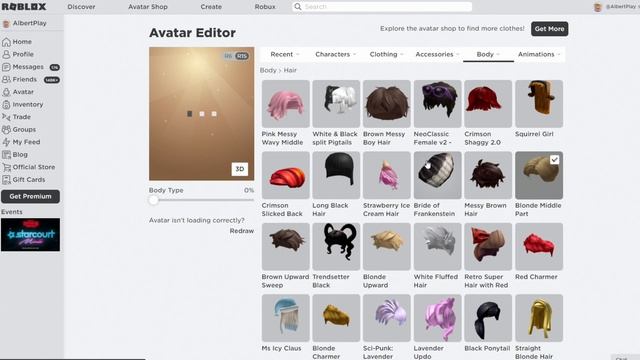Open the Profile sidebar icon
Screen dimensions: 640x360
coord(6,54)
